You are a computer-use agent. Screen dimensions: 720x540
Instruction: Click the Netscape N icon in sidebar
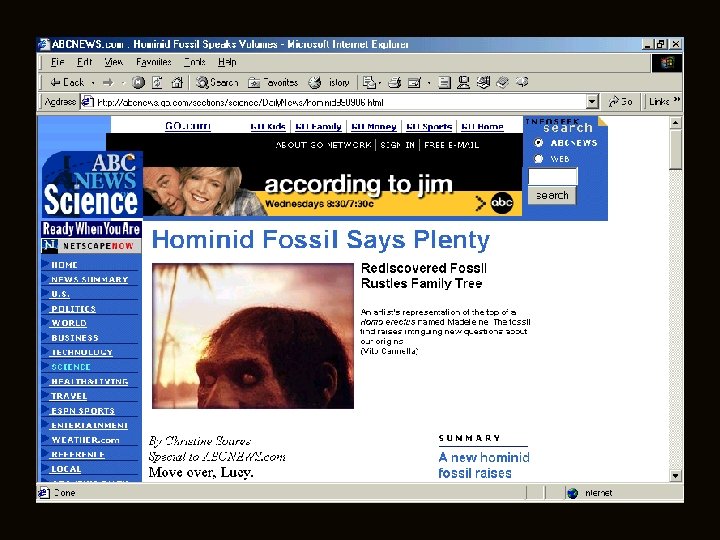tap(49, 246)
